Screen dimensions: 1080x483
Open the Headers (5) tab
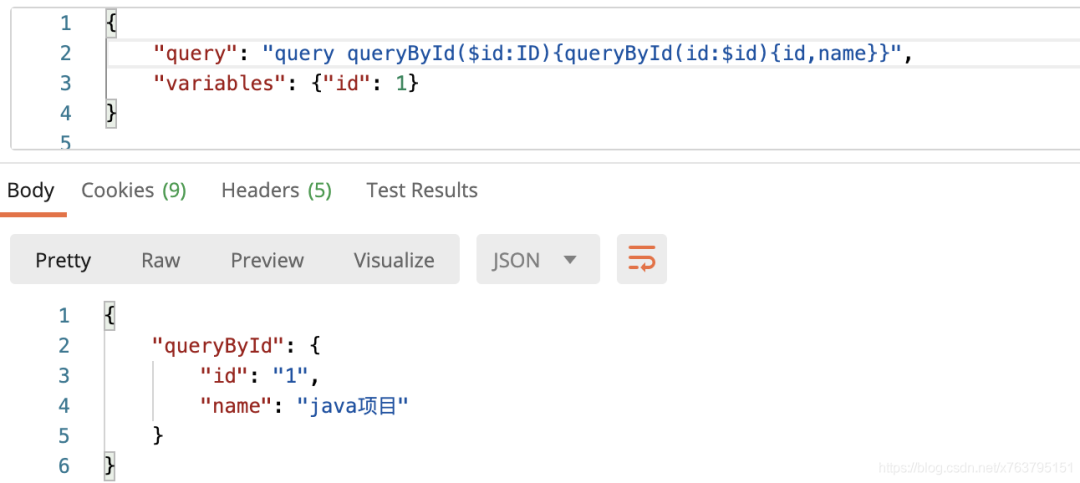point(276,190)
